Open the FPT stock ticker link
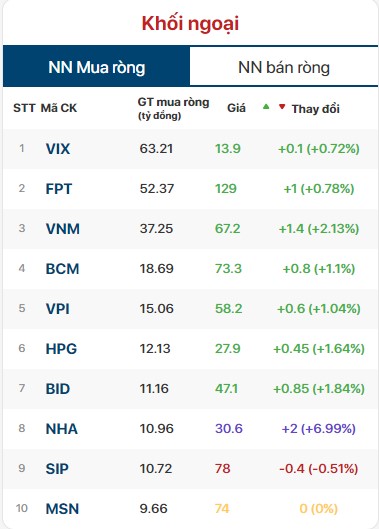 click(x=59, y=189)
